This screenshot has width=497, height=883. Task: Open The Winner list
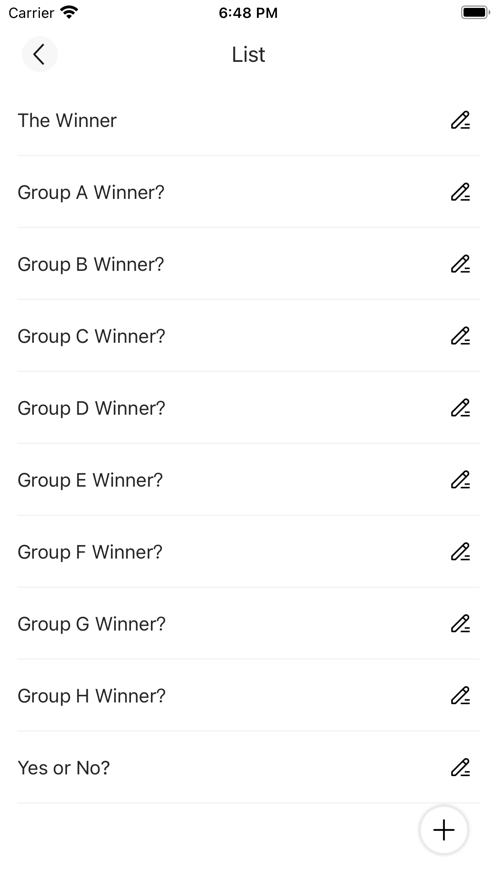tap(248, 121)
